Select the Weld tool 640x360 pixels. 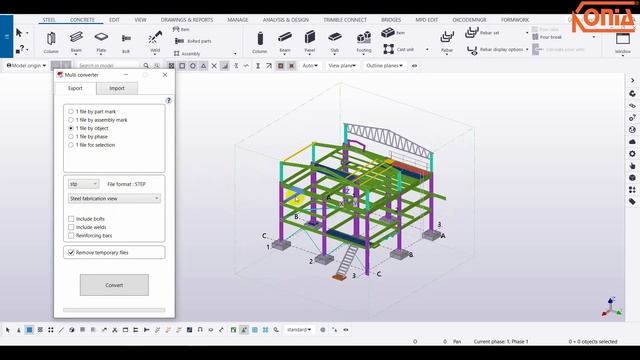pyautogui.click(x=155, y=41)
